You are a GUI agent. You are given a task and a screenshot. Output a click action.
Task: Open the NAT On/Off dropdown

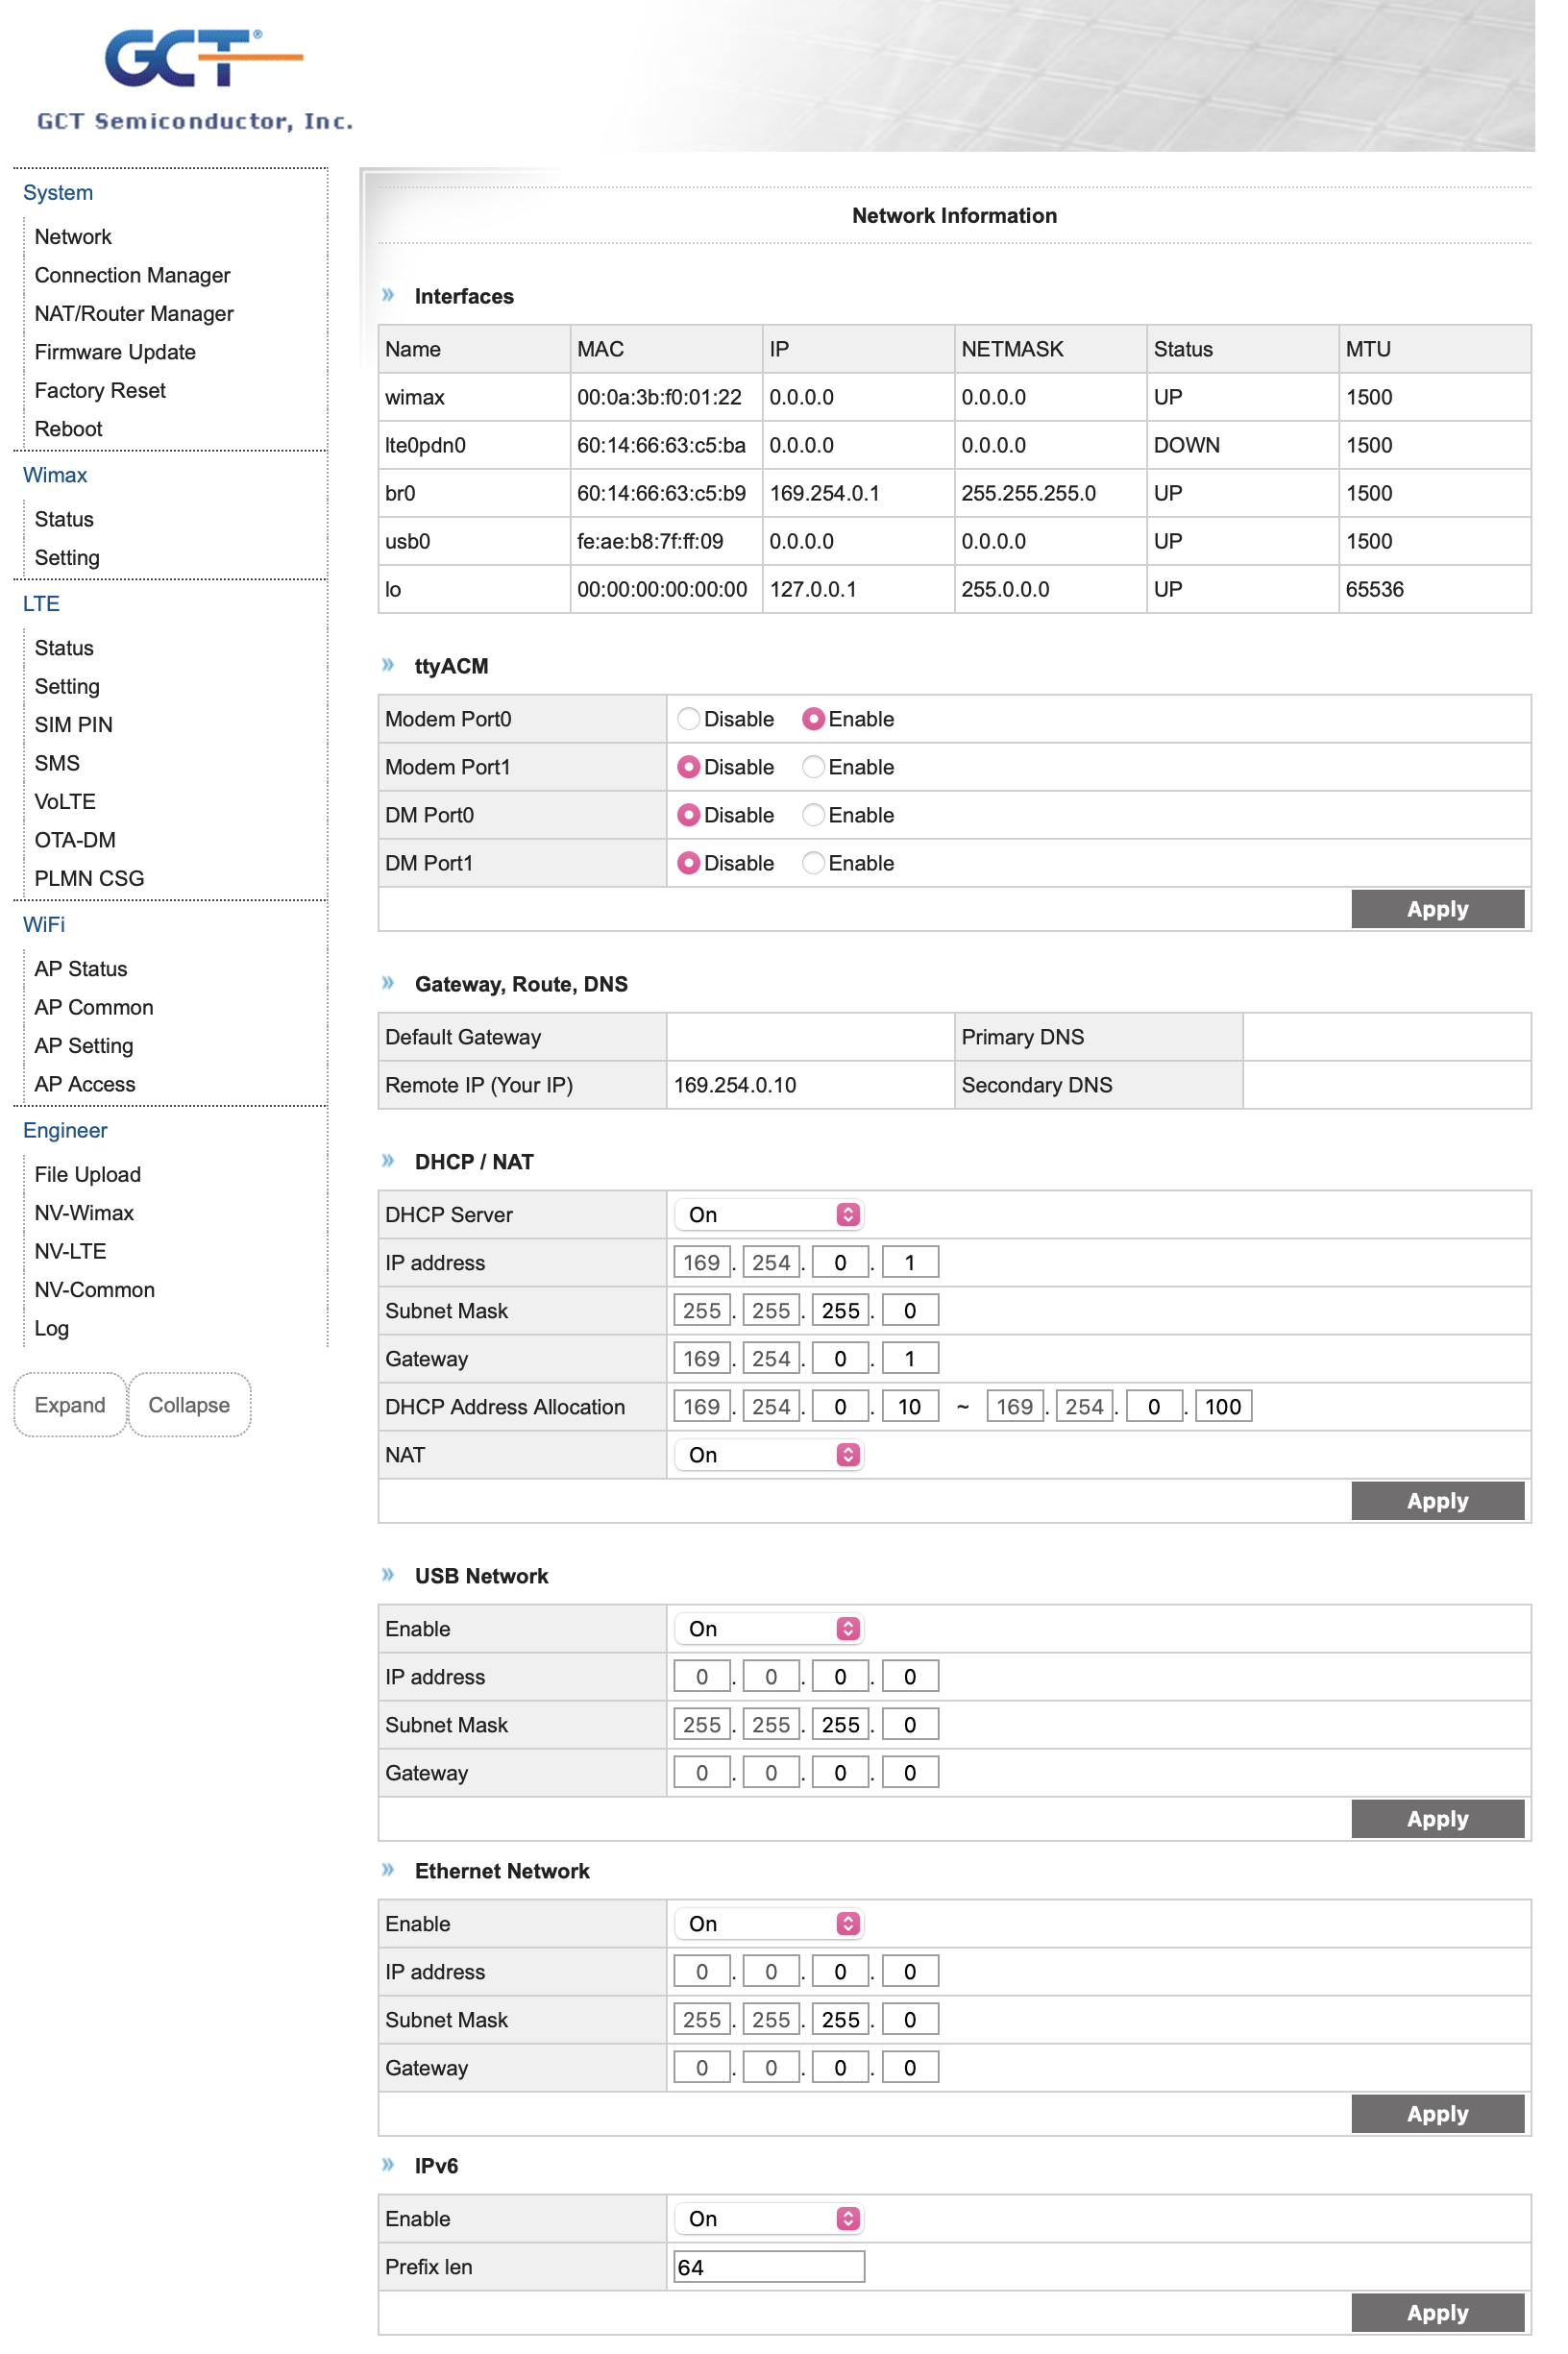(x=768, y=1455)
